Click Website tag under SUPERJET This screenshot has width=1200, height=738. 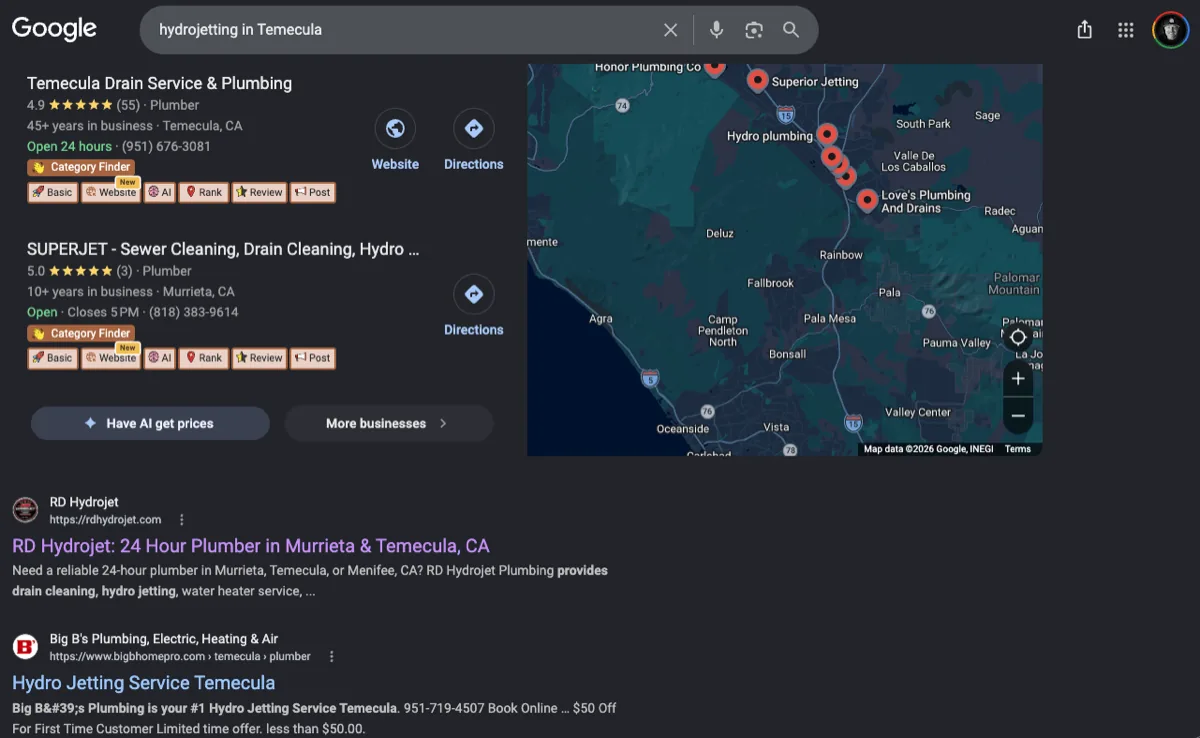coord(110,358)
